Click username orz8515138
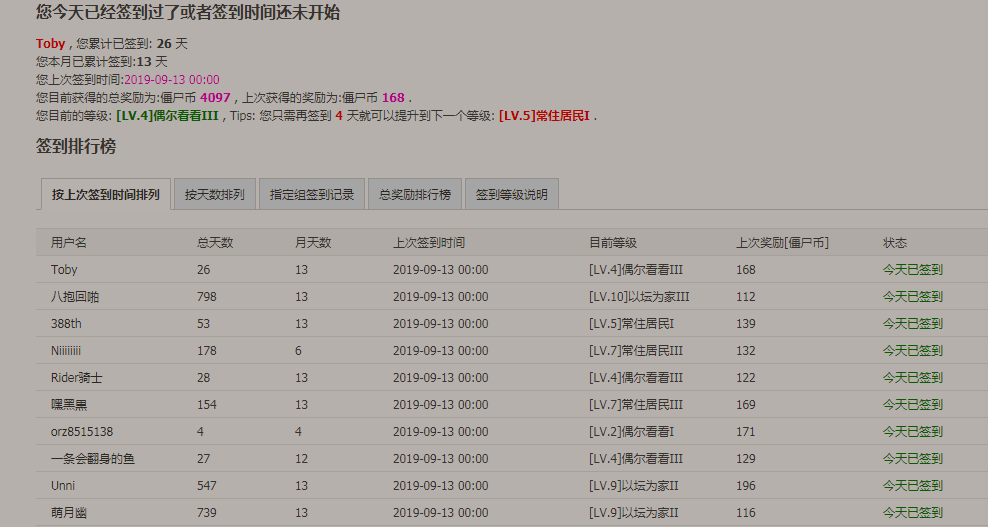988x527 pixels. (x=82, y=432)
